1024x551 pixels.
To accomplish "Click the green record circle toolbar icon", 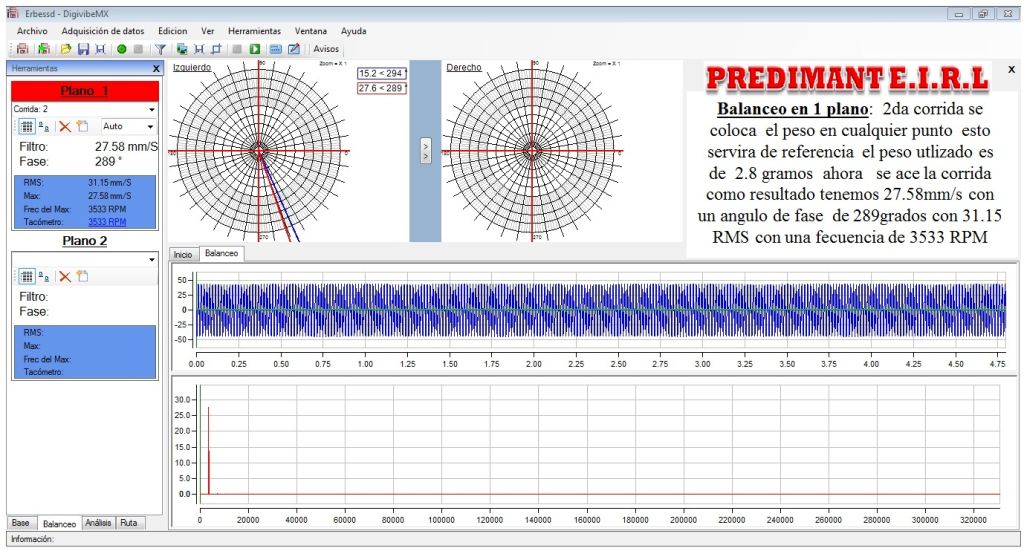I will 120,49.
